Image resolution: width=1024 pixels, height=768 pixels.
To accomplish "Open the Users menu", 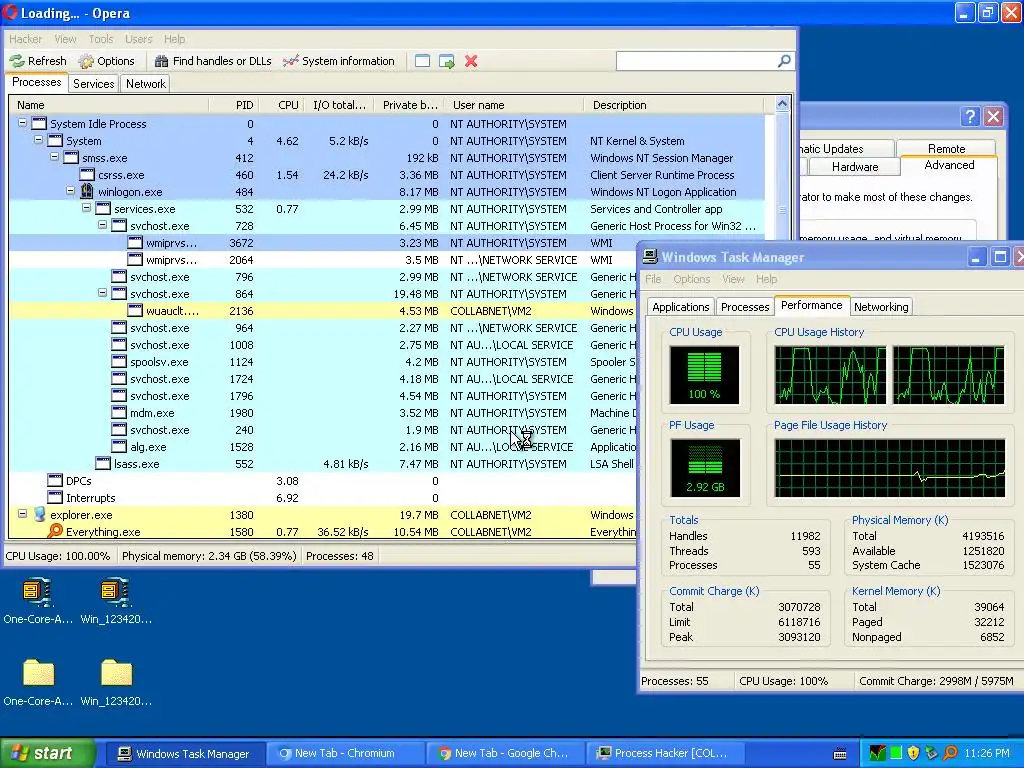I will pyautogui.click(x=138, y=39).
